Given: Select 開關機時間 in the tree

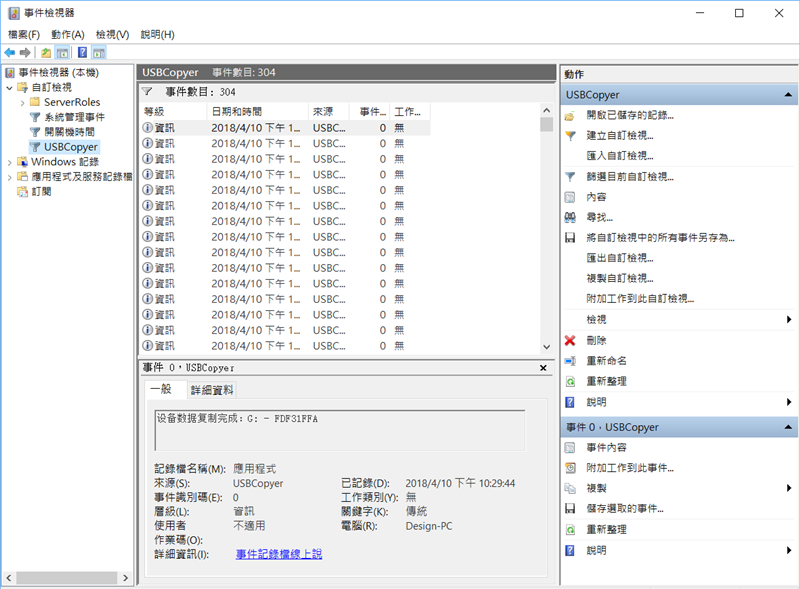Looking at the screenshot, I should pyautogui.click(x=69, y=132).
